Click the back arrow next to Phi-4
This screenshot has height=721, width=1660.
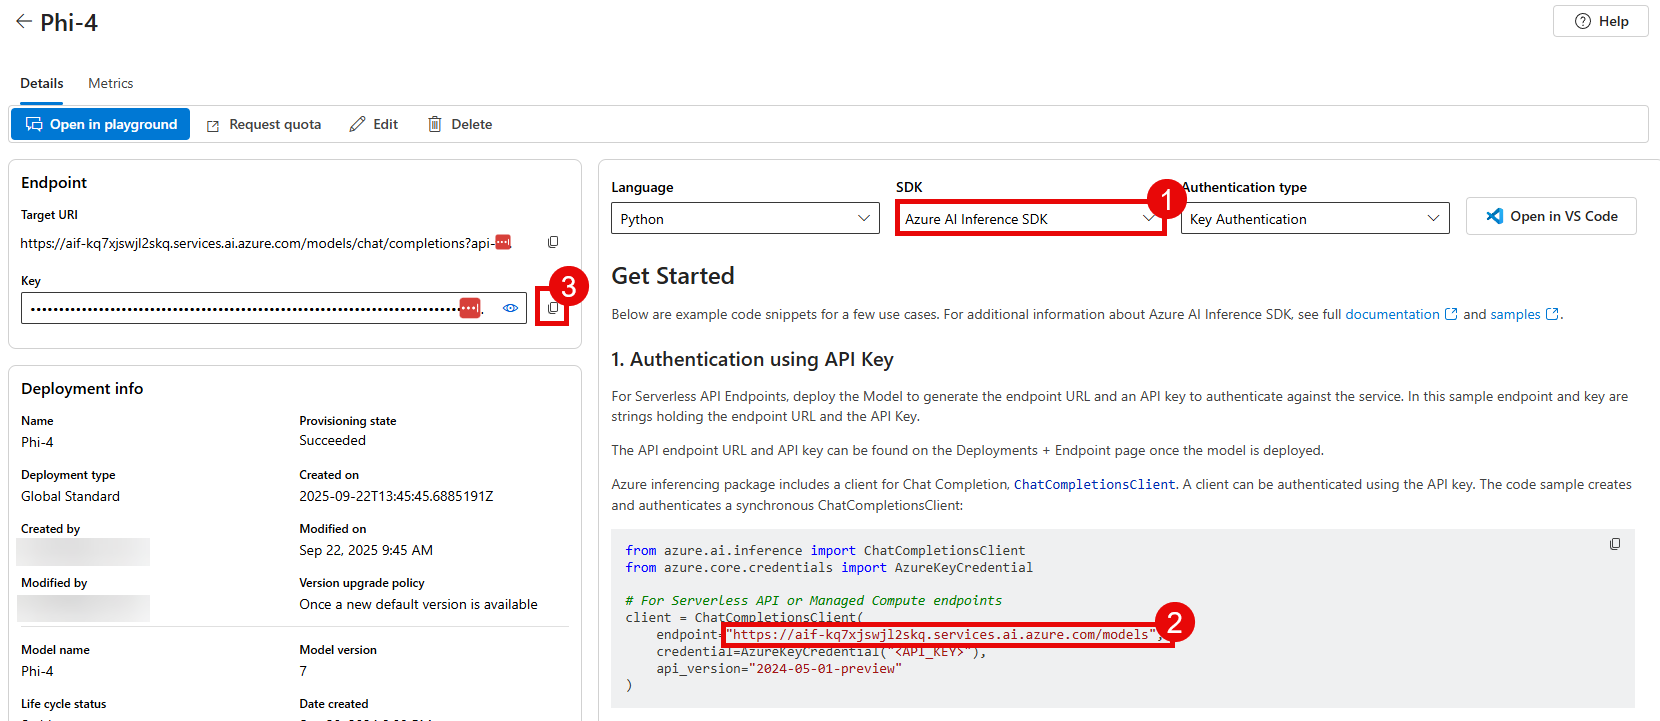(23, 22)
